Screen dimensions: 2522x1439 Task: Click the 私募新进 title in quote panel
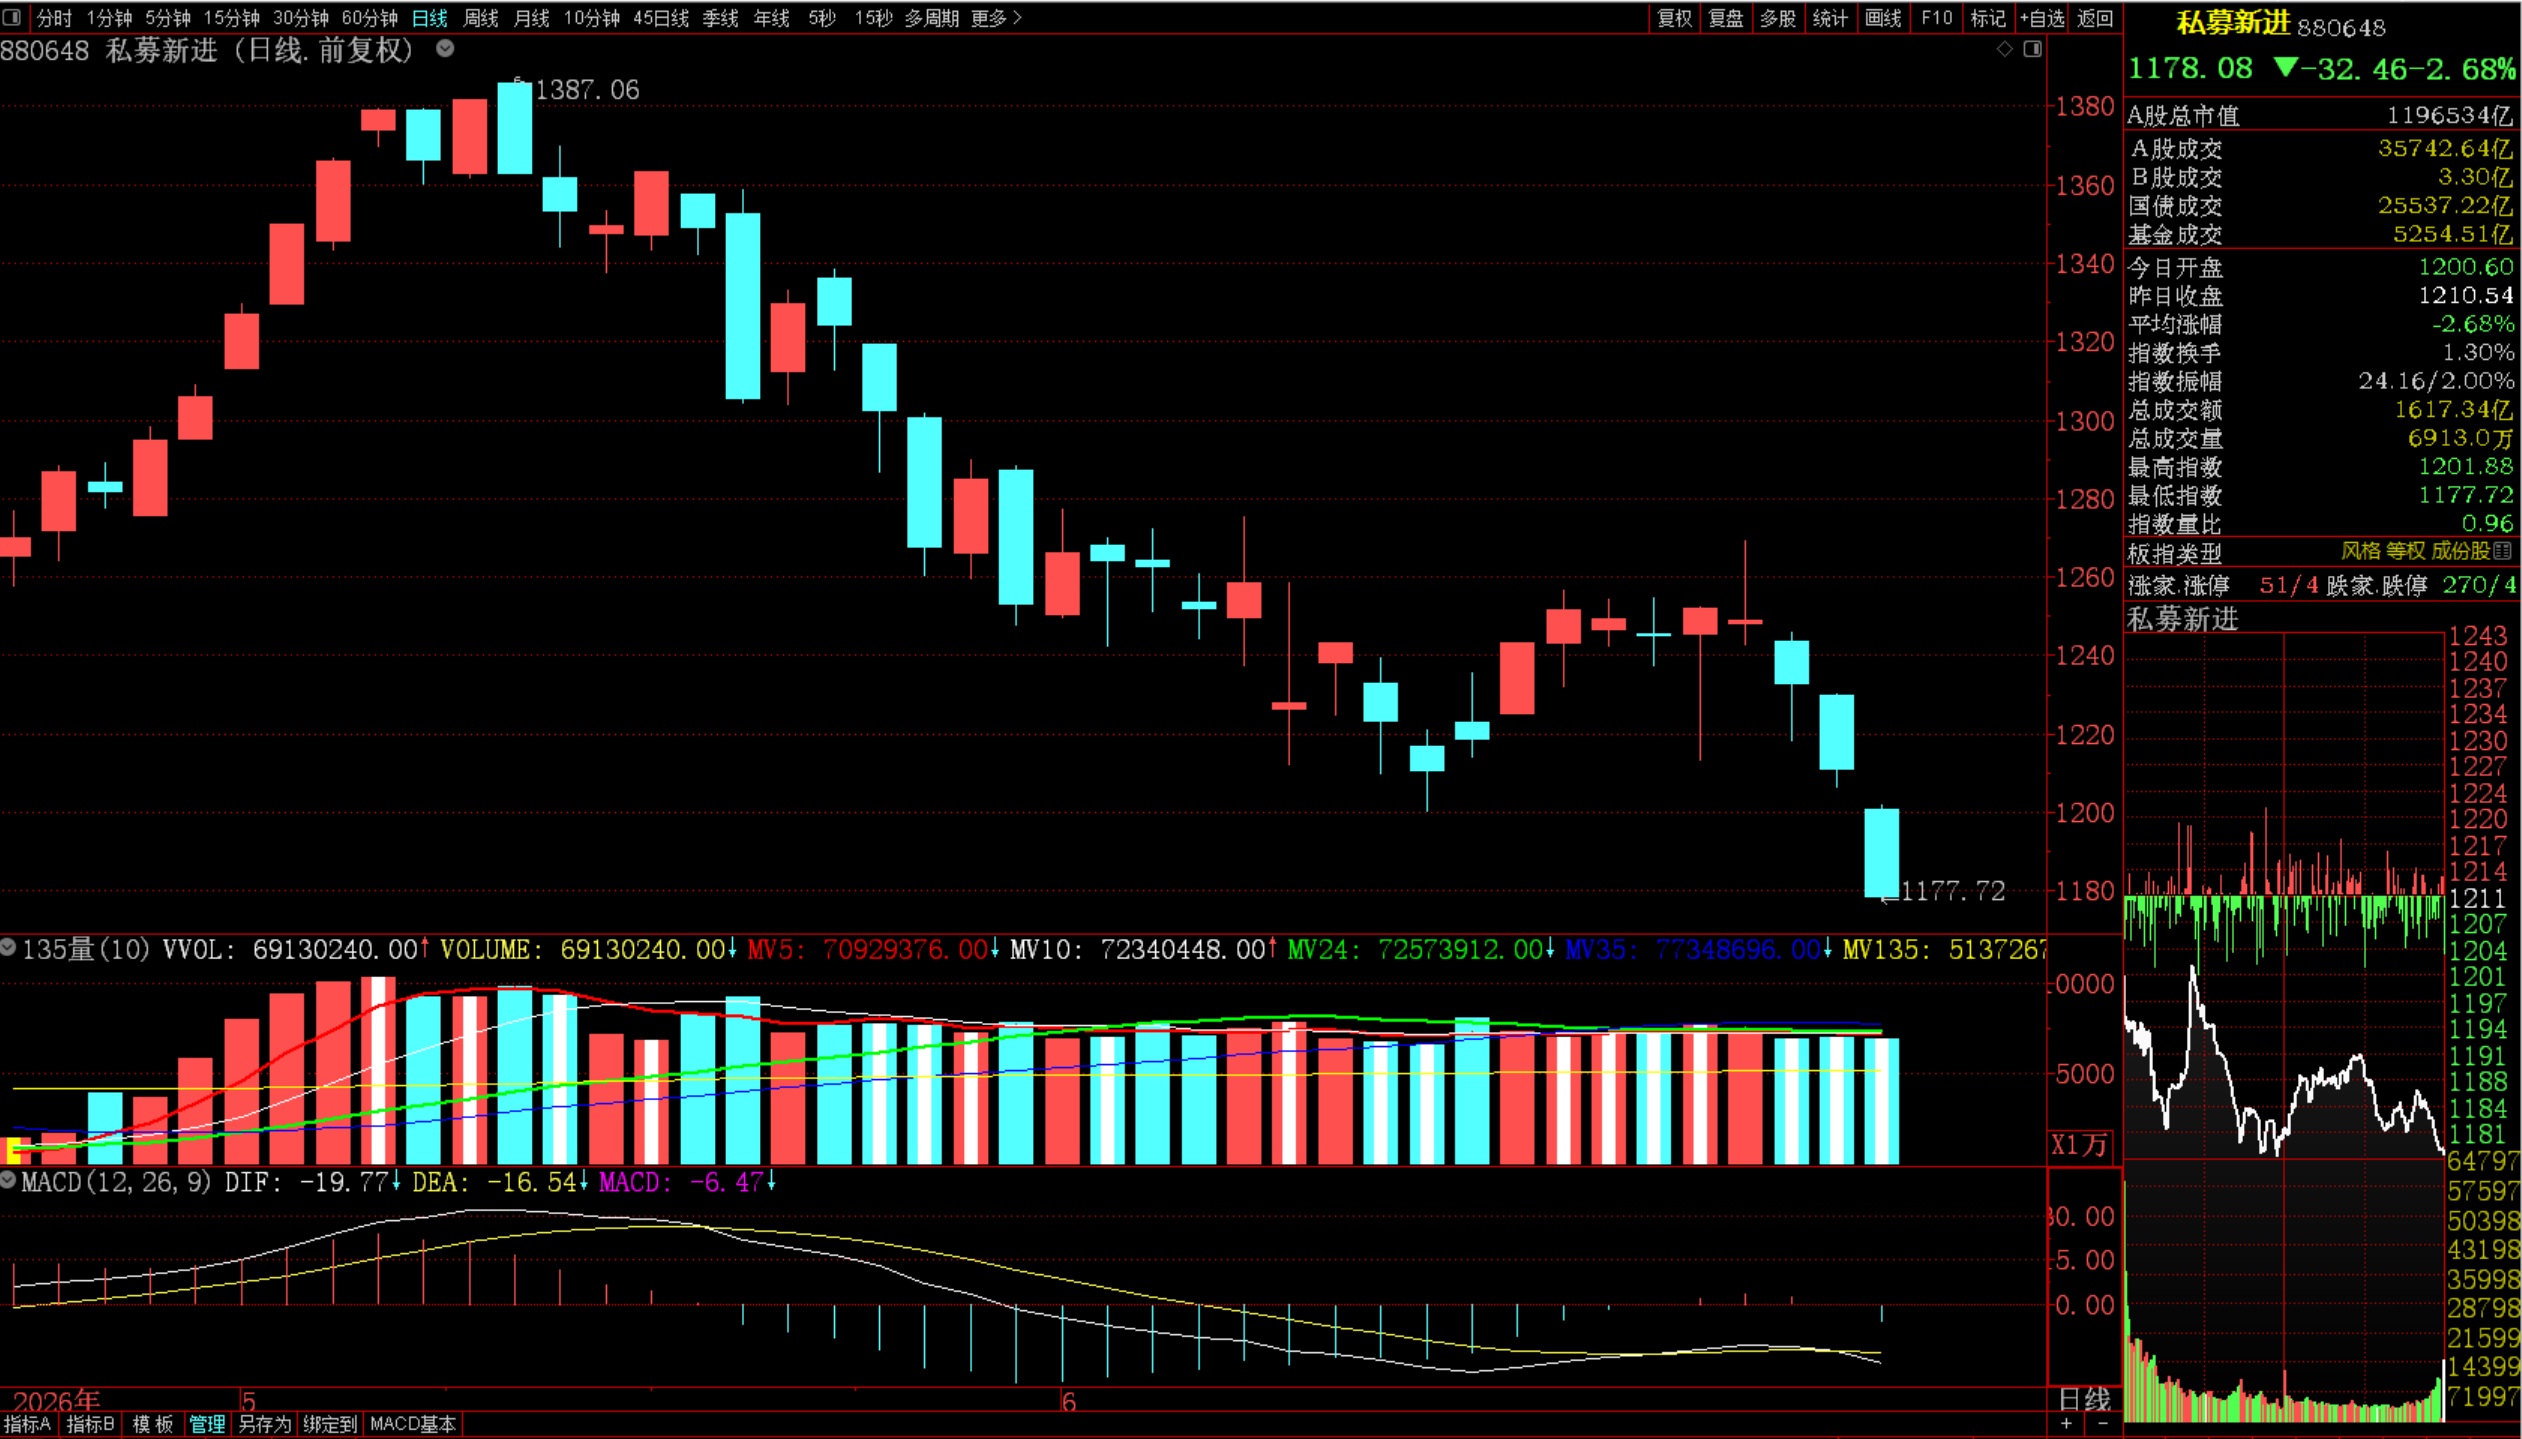[x=2233, y=23]
